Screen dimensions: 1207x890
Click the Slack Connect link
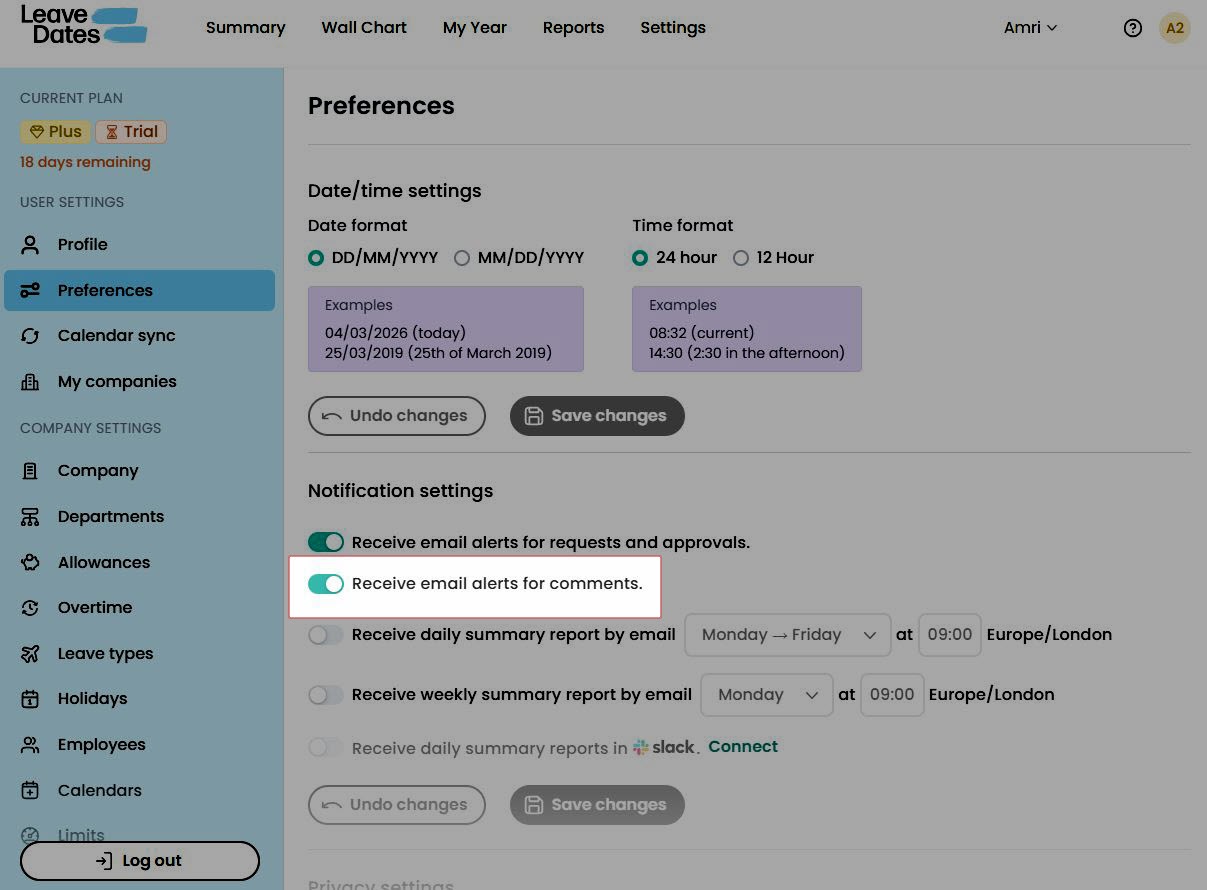pyautogui.click(x=743, y=747)
